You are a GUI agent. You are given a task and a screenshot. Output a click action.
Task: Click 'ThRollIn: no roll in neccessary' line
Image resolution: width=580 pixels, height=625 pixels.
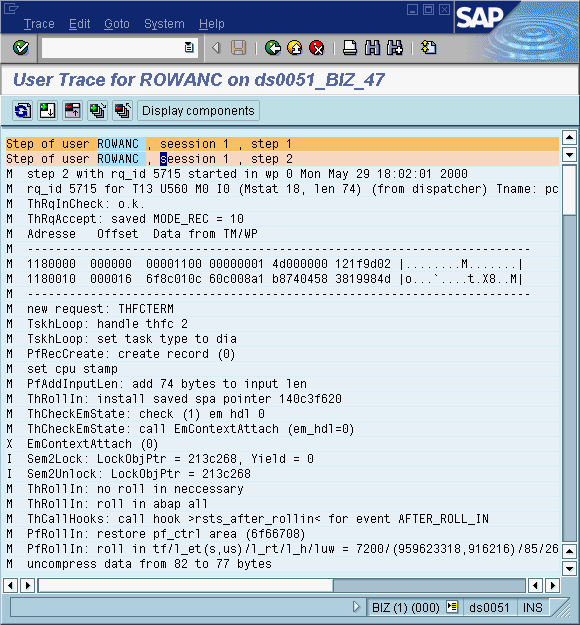coord(135,489)
